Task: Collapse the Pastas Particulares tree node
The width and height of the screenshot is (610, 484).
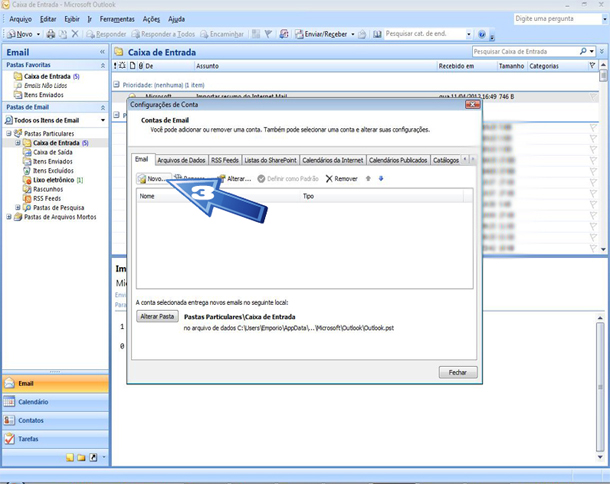Action: [9, 133]
